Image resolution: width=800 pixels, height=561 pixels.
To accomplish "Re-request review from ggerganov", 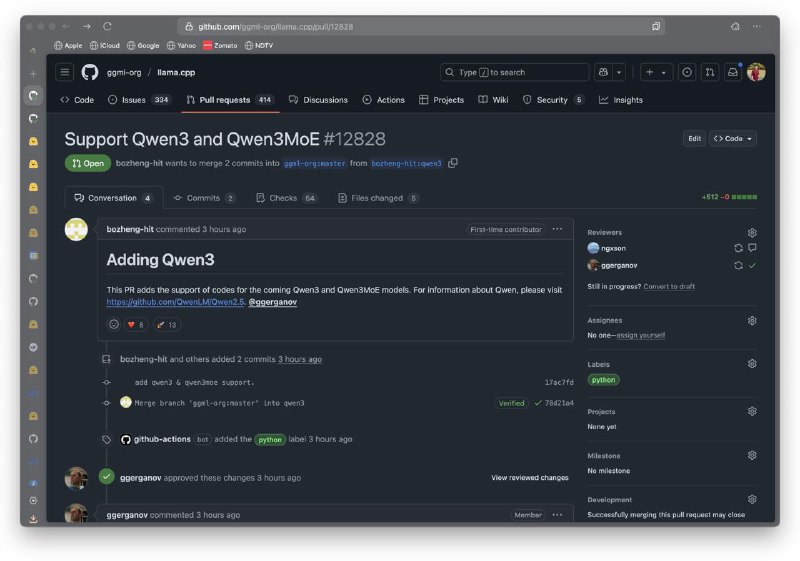I will coord(738,265).
